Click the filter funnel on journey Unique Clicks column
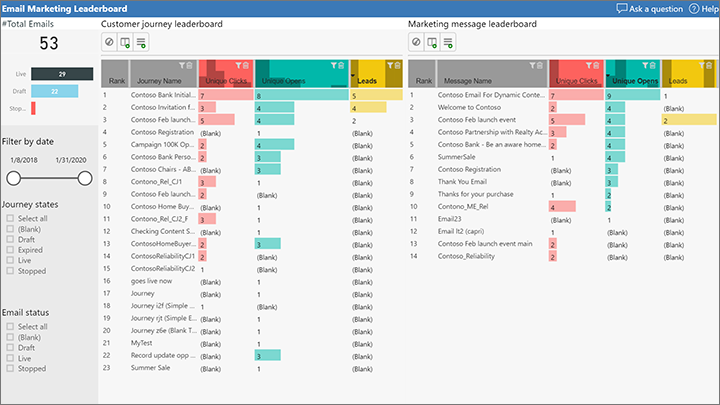Viewport: 720px width, 405px height. click(238, 66)
